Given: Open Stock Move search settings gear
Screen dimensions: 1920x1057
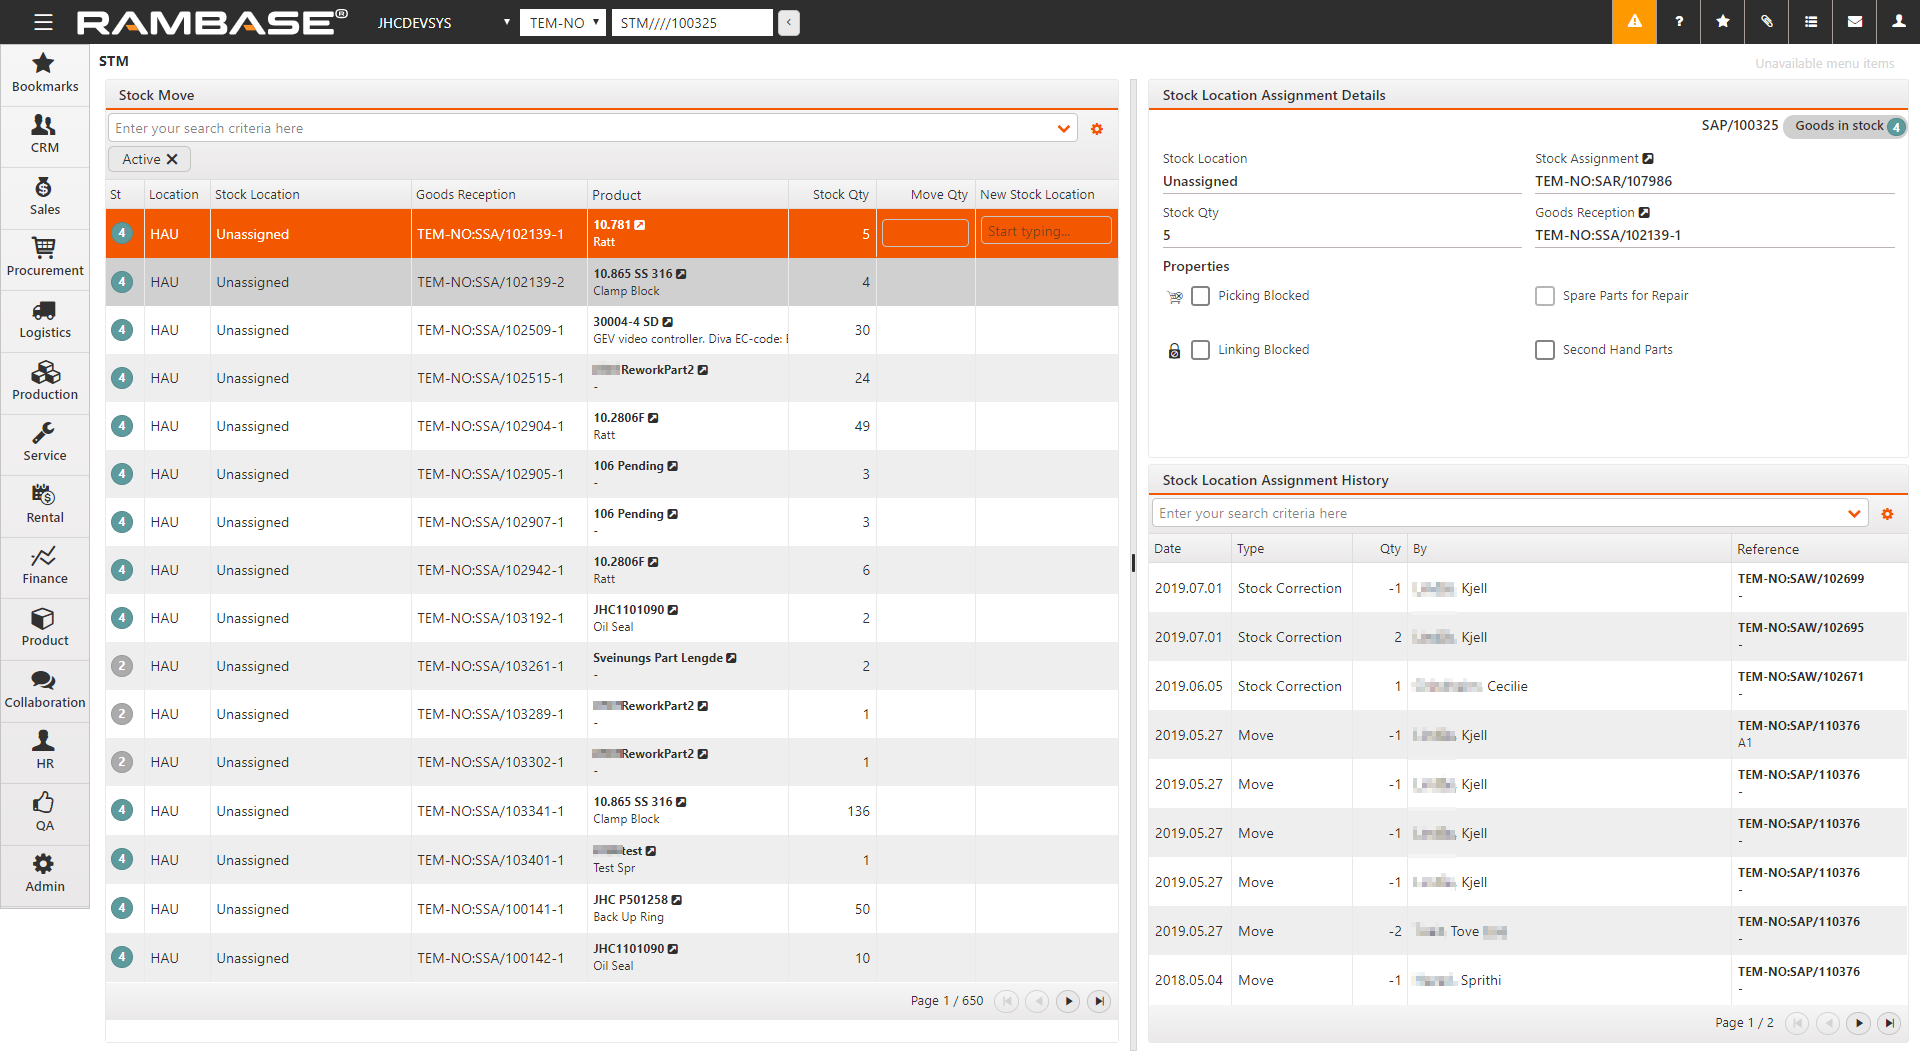Looking at the screenshot, I should tap(1097, 129).
